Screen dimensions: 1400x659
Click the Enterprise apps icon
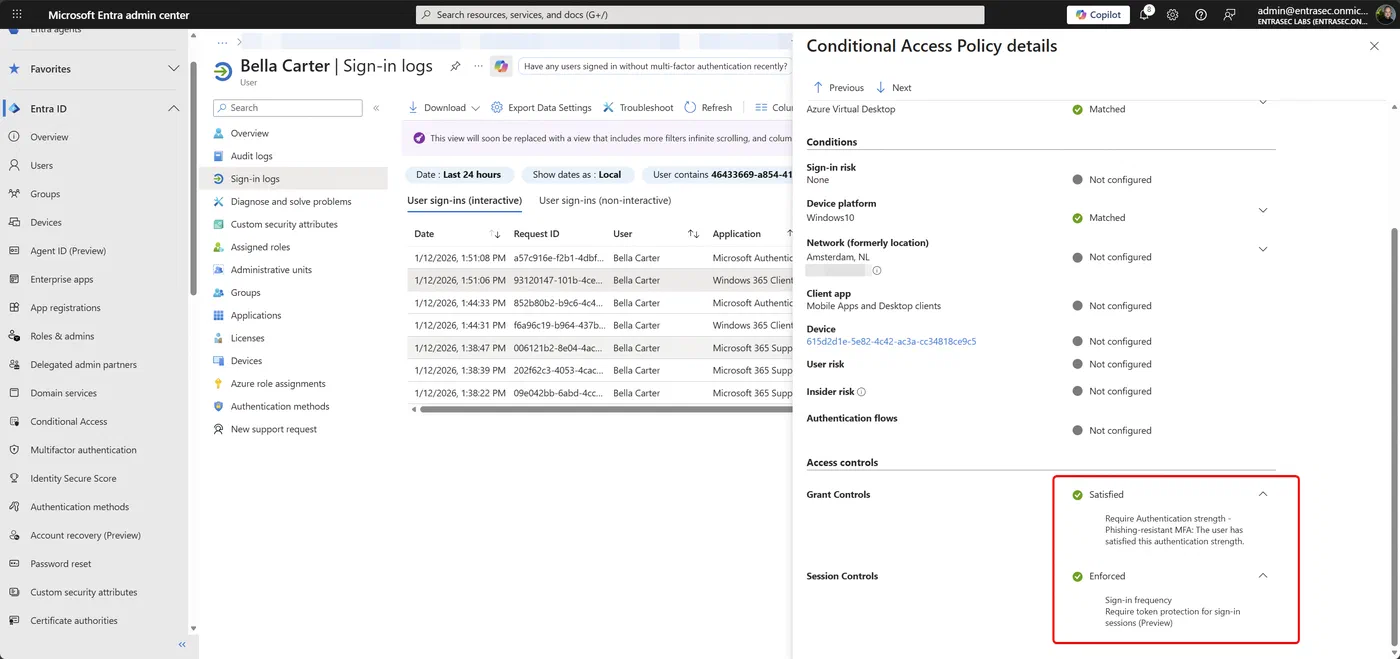coord(14,279)
